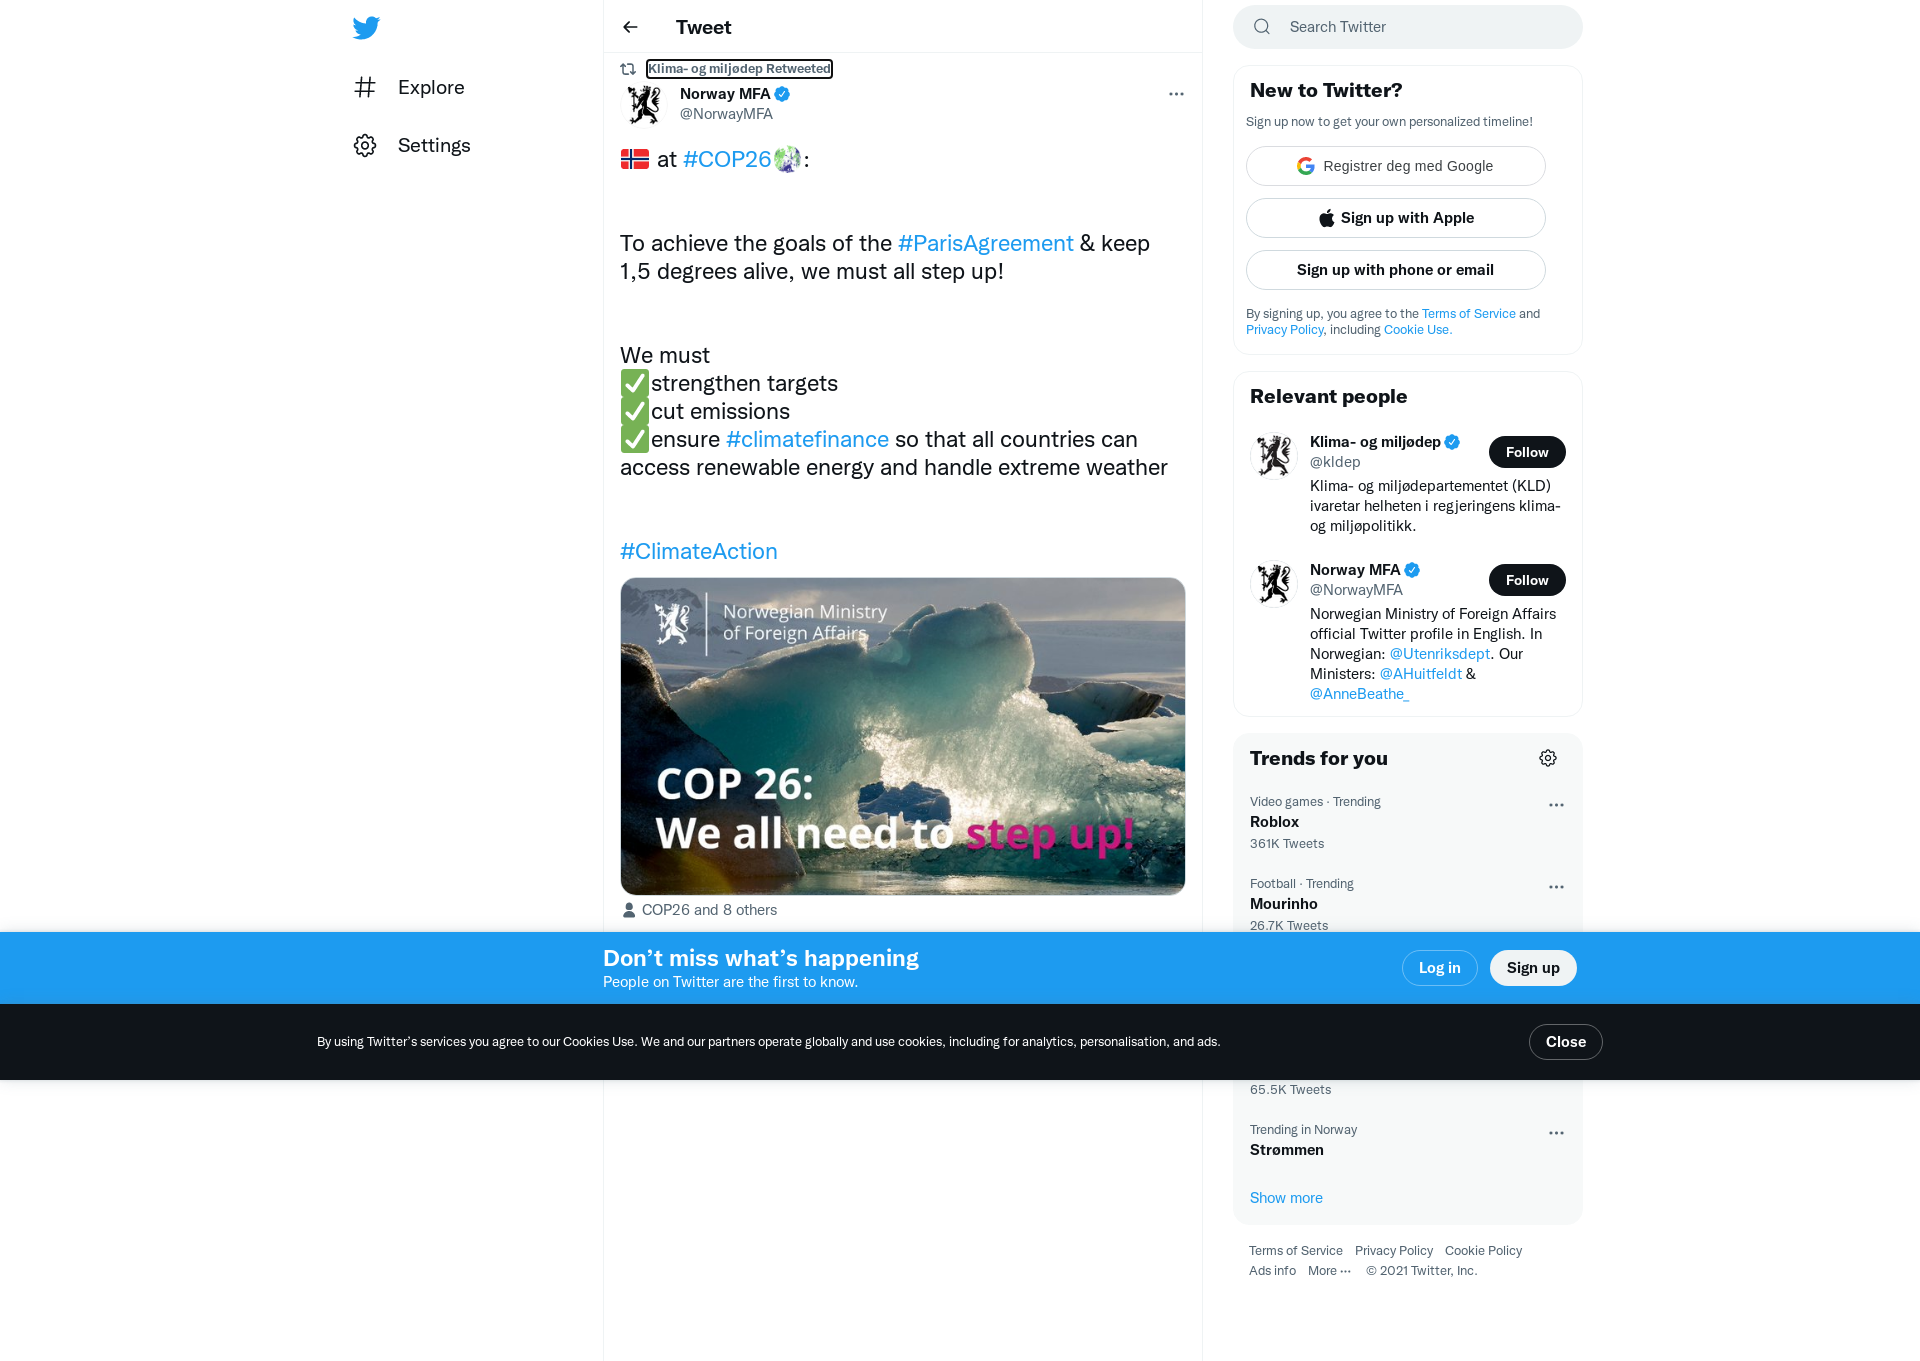The height and width of the screenshot is (1361, 1920).
Task: Click the Search Twitter field
Action: click(1408, 27)
